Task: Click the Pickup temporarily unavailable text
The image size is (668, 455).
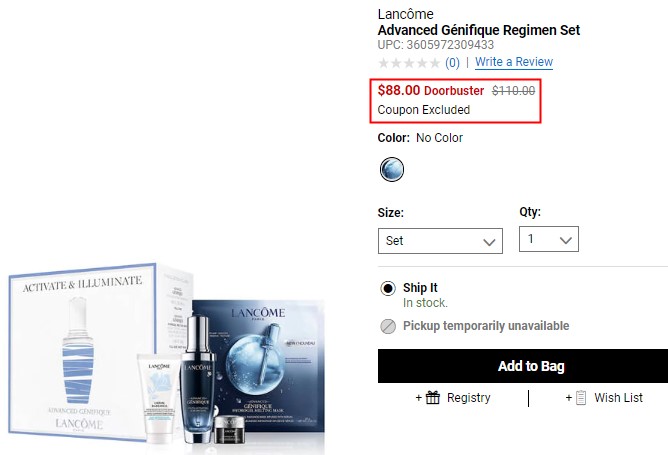Action: [x=486, y=326]
